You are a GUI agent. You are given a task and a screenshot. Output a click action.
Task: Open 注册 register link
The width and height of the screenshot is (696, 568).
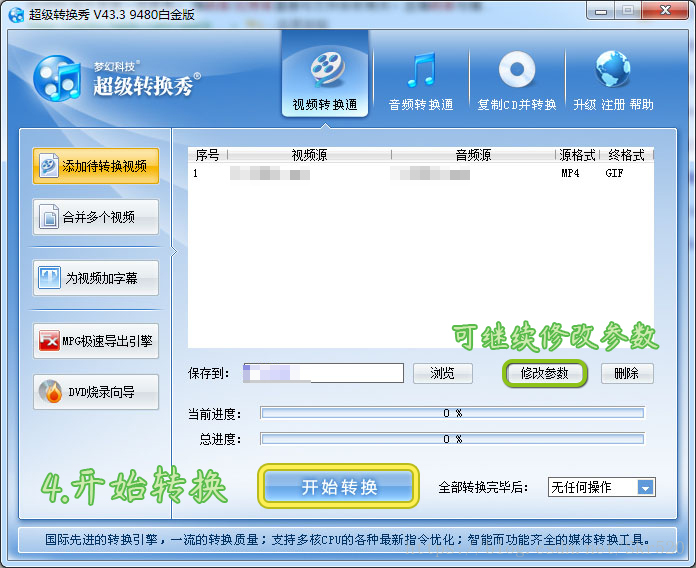(x=613, y=105)
